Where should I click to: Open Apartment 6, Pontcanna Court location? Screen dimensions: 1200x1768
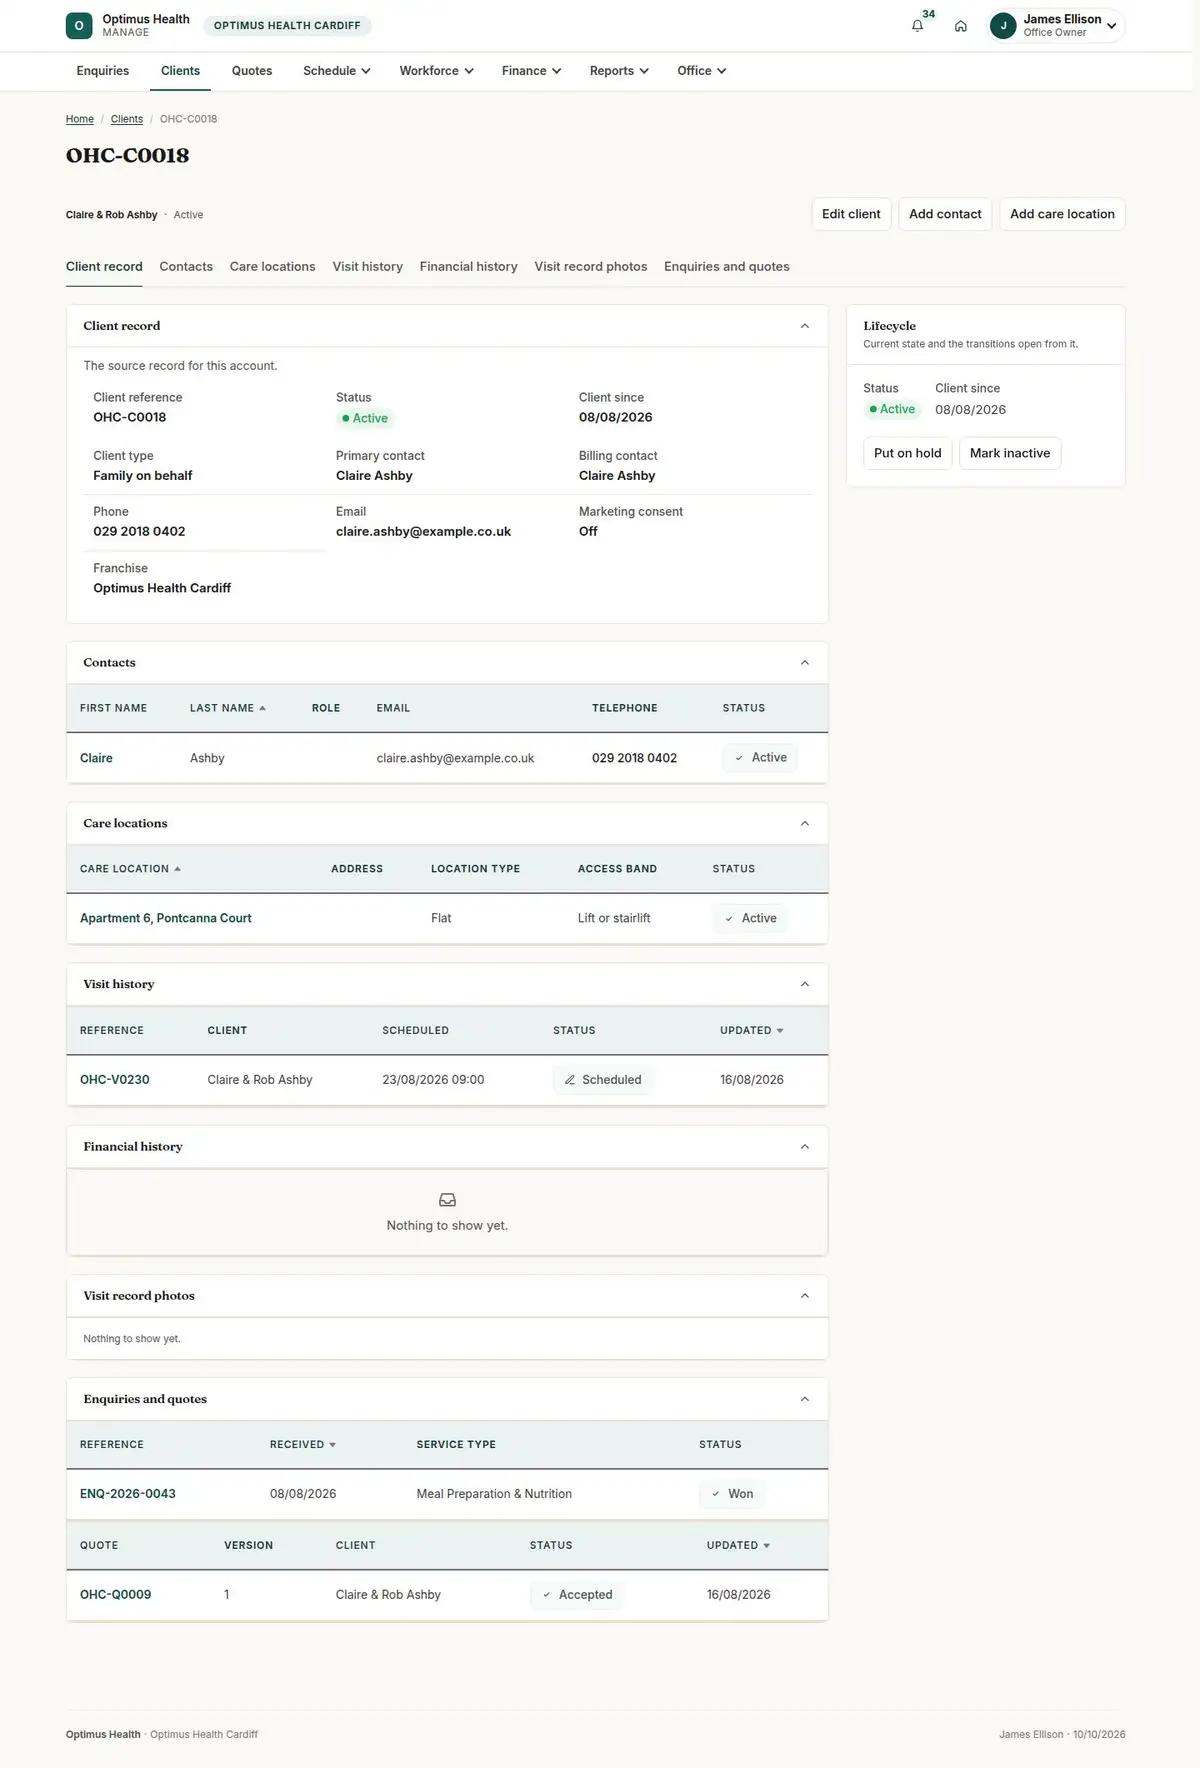click(166, 918)
